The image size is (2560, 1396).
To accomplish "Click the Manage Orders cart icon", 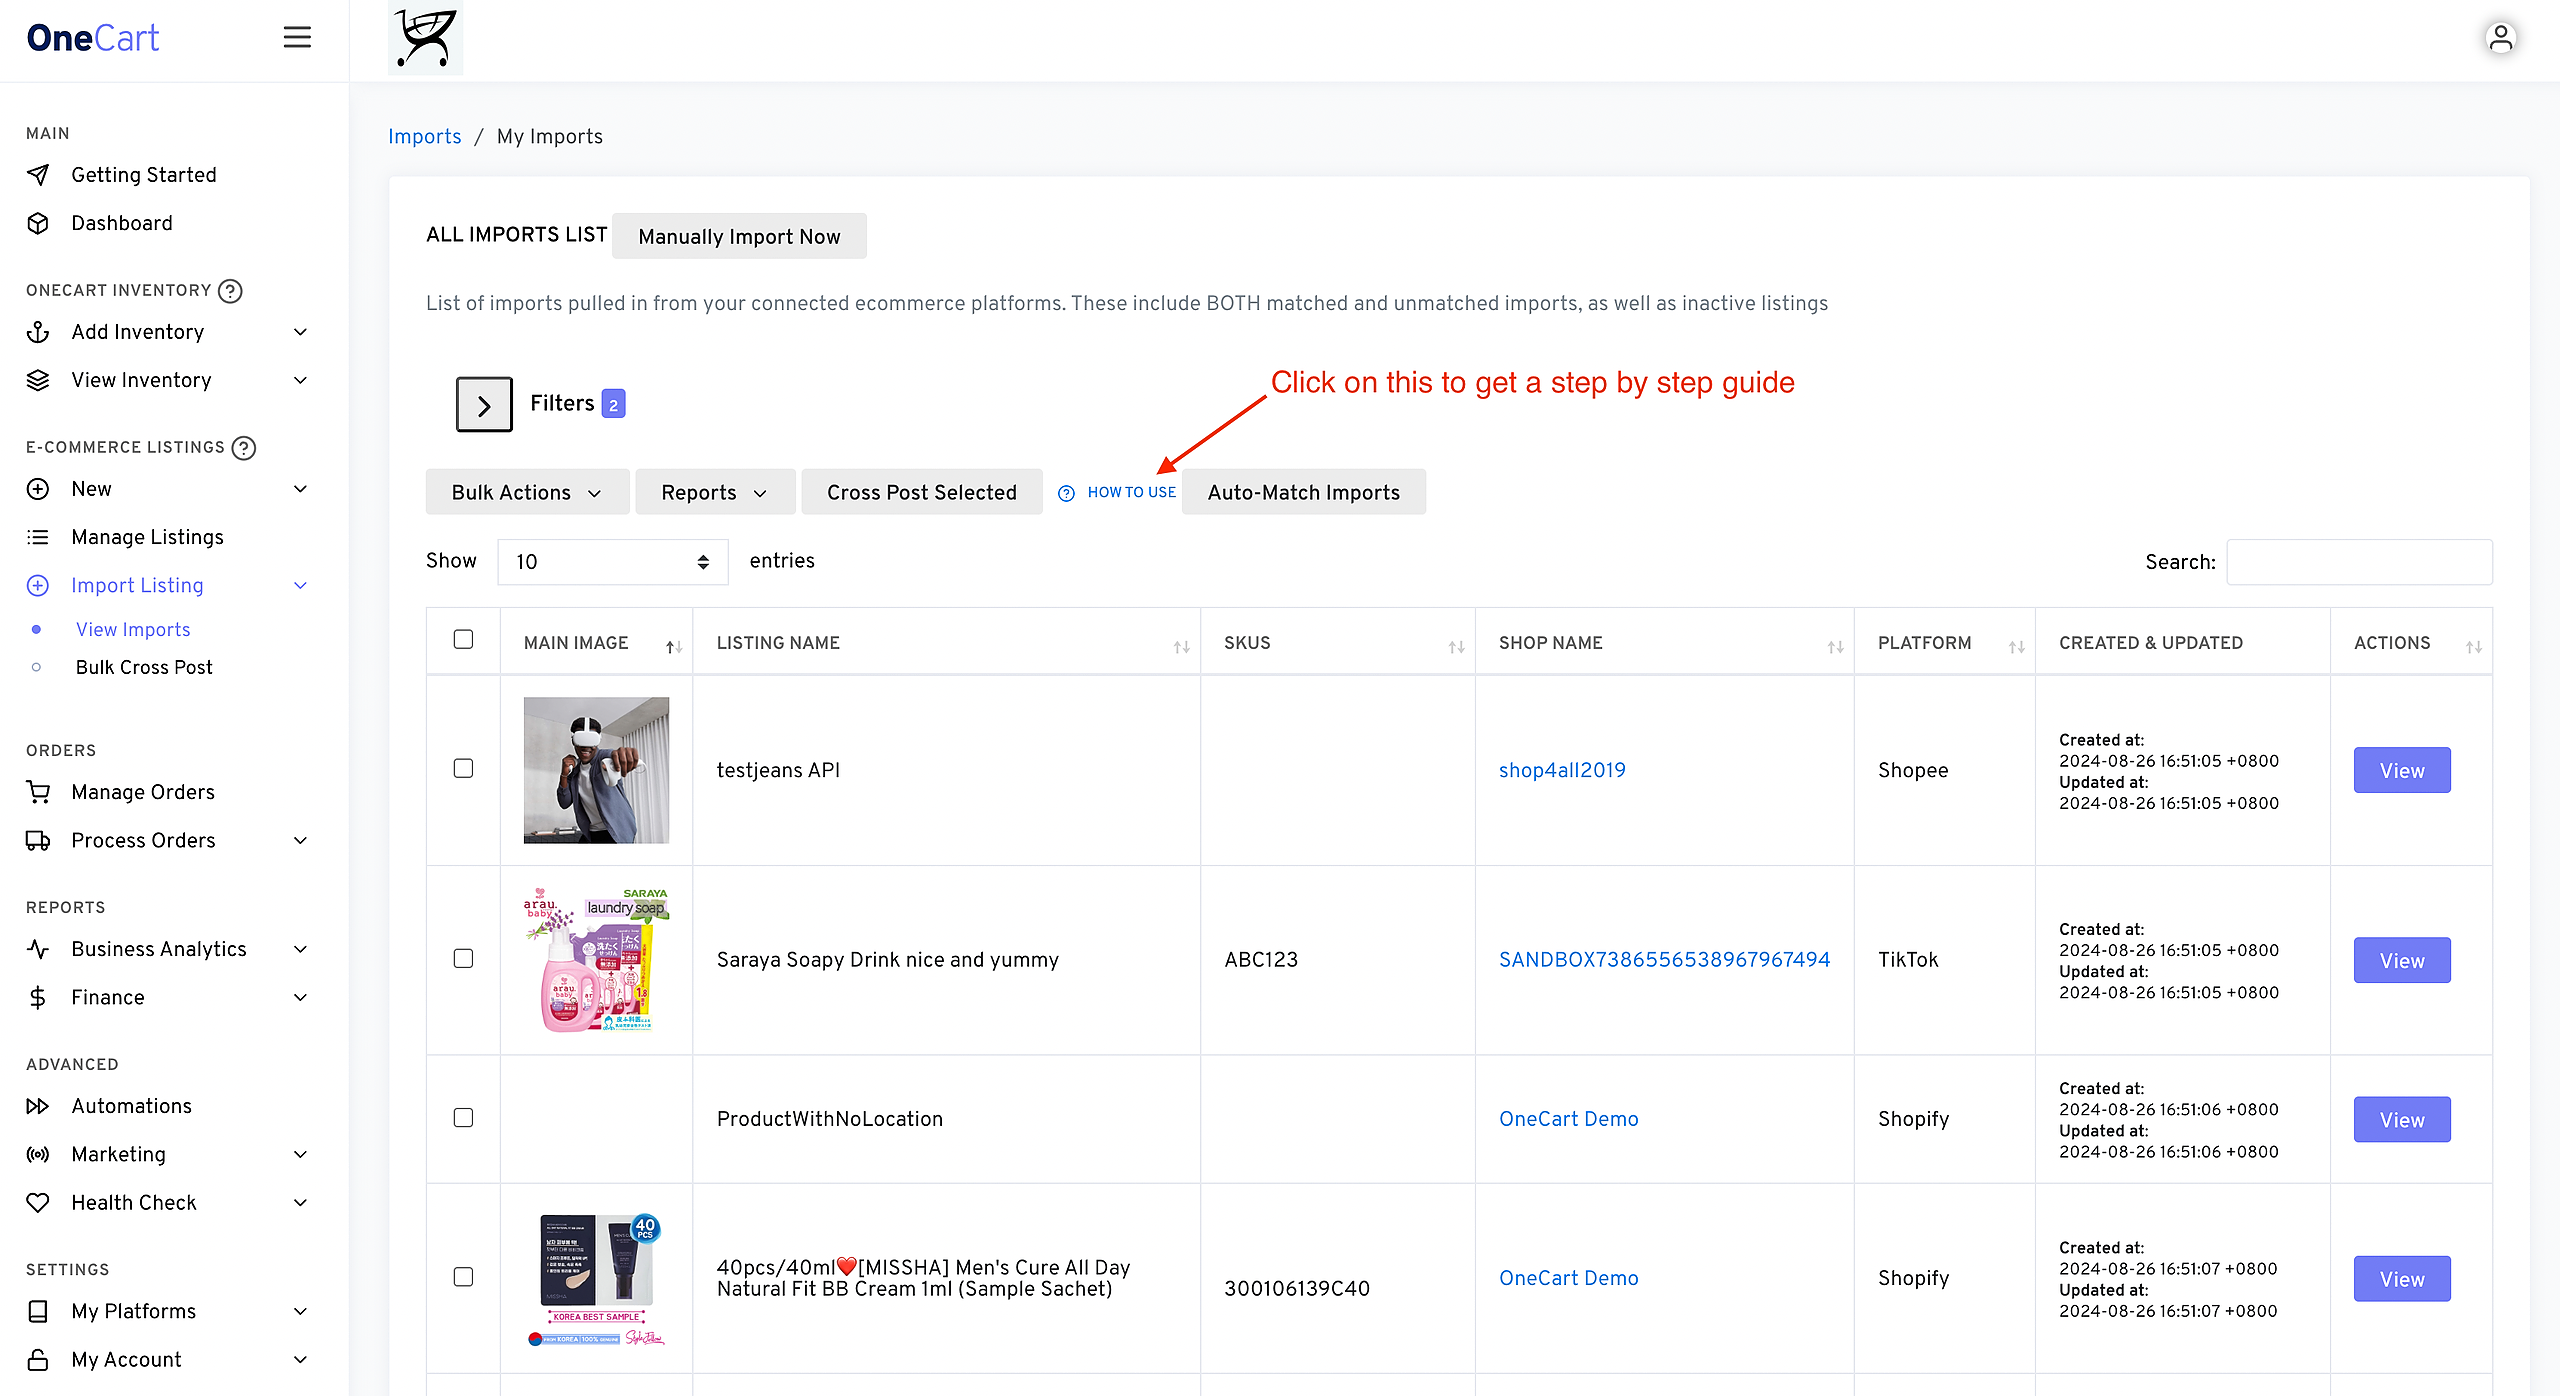I will click(38, 792).
